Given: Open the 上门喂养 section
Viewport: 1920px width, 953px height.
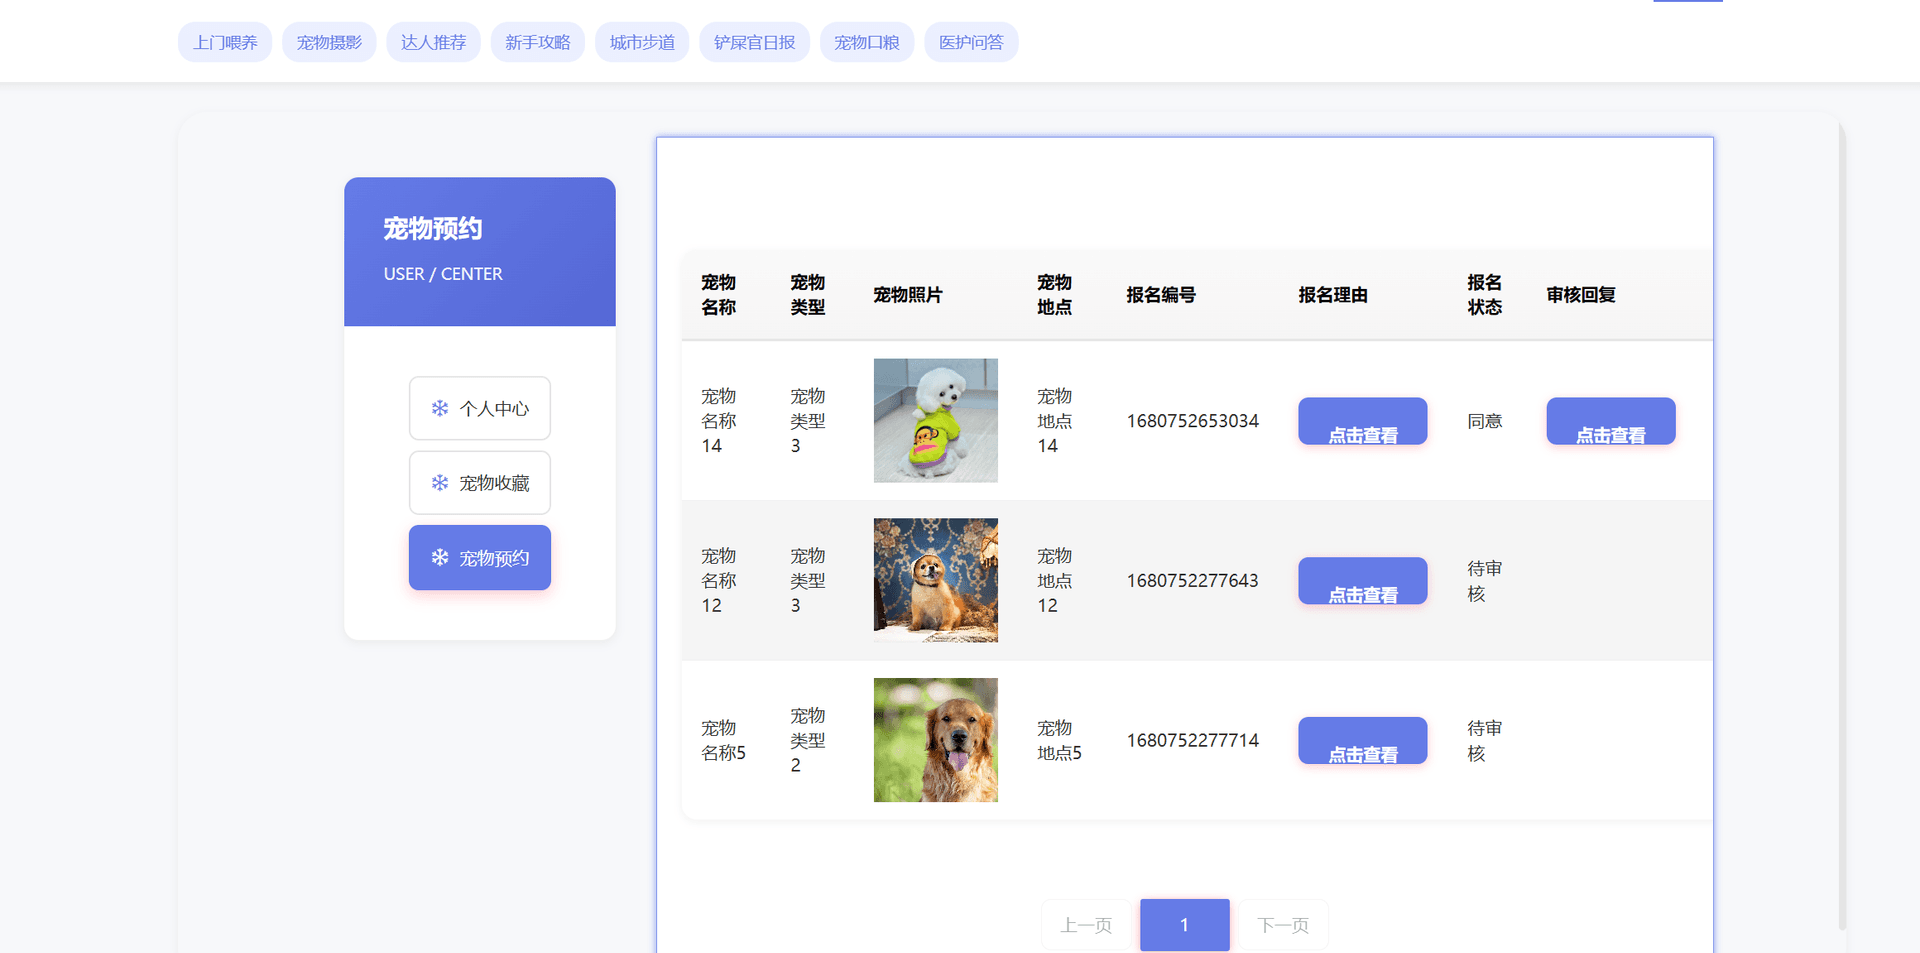Looking at the screenshot, I should (x=224, y=41).
